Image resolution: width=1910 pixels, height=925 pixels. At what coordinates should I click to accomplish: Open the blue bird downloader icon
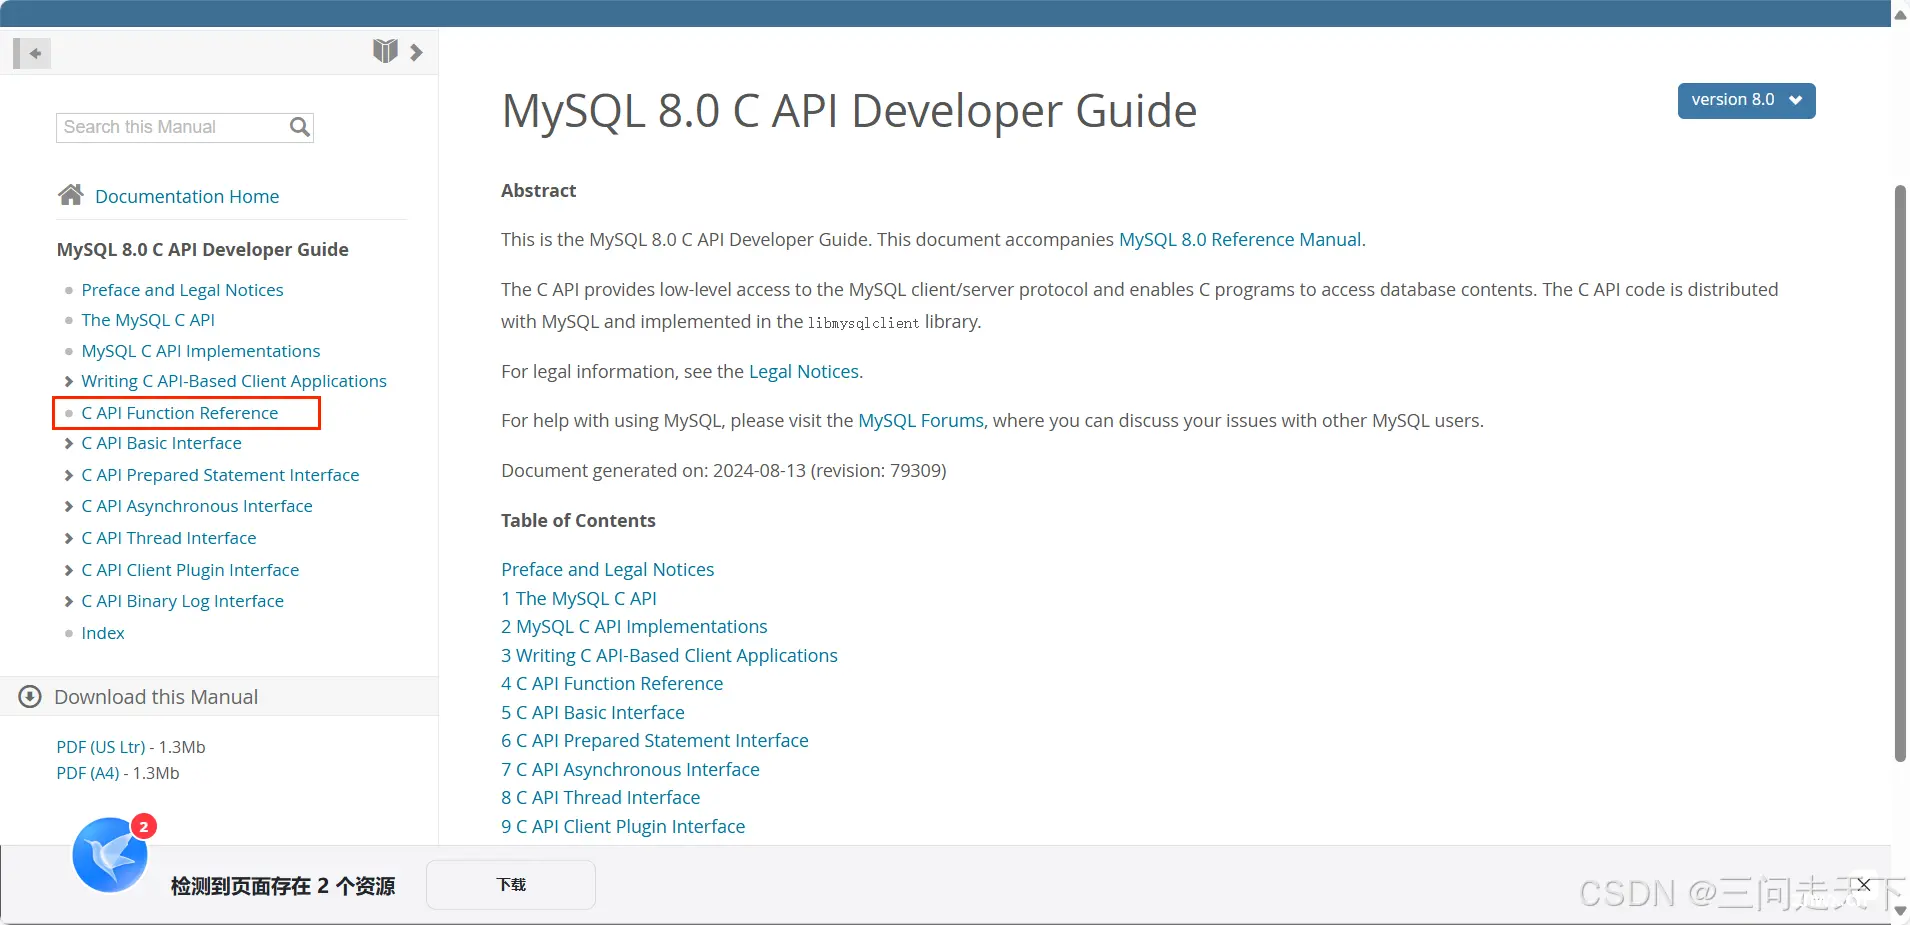(x=110, y=855)
